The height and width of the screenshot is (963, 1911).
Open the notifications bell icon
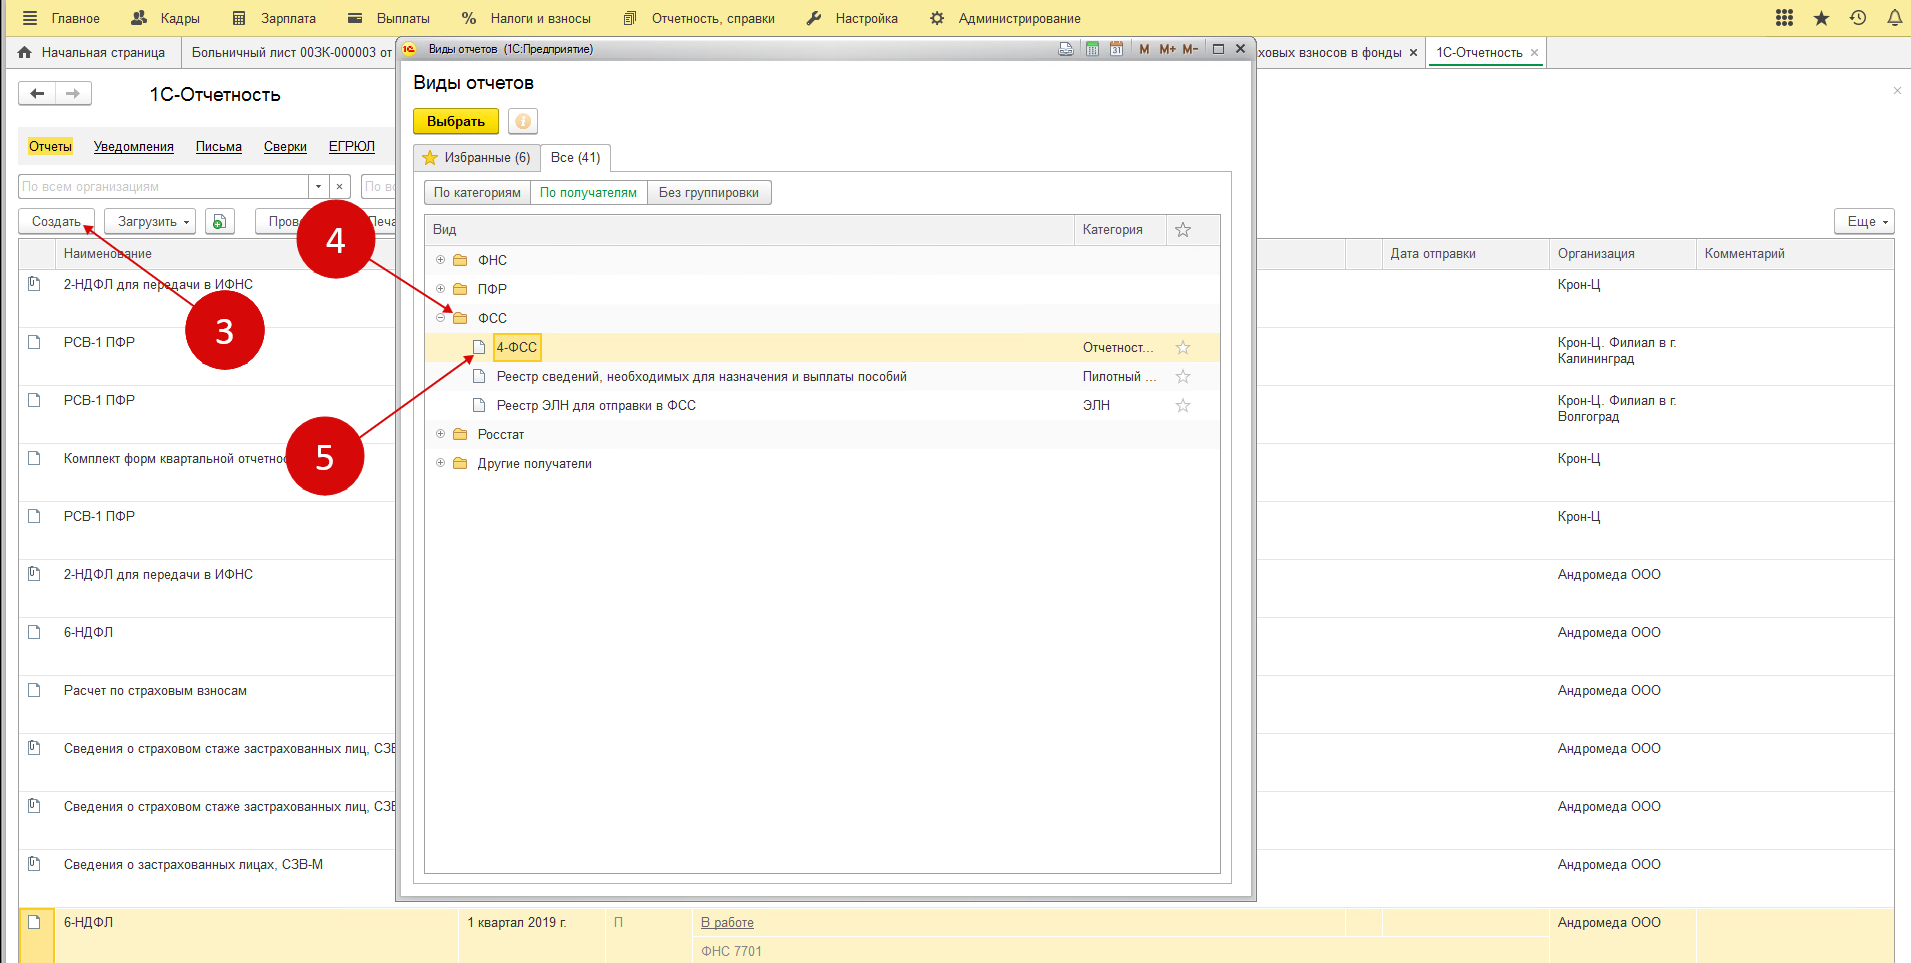pos(1894,18)
